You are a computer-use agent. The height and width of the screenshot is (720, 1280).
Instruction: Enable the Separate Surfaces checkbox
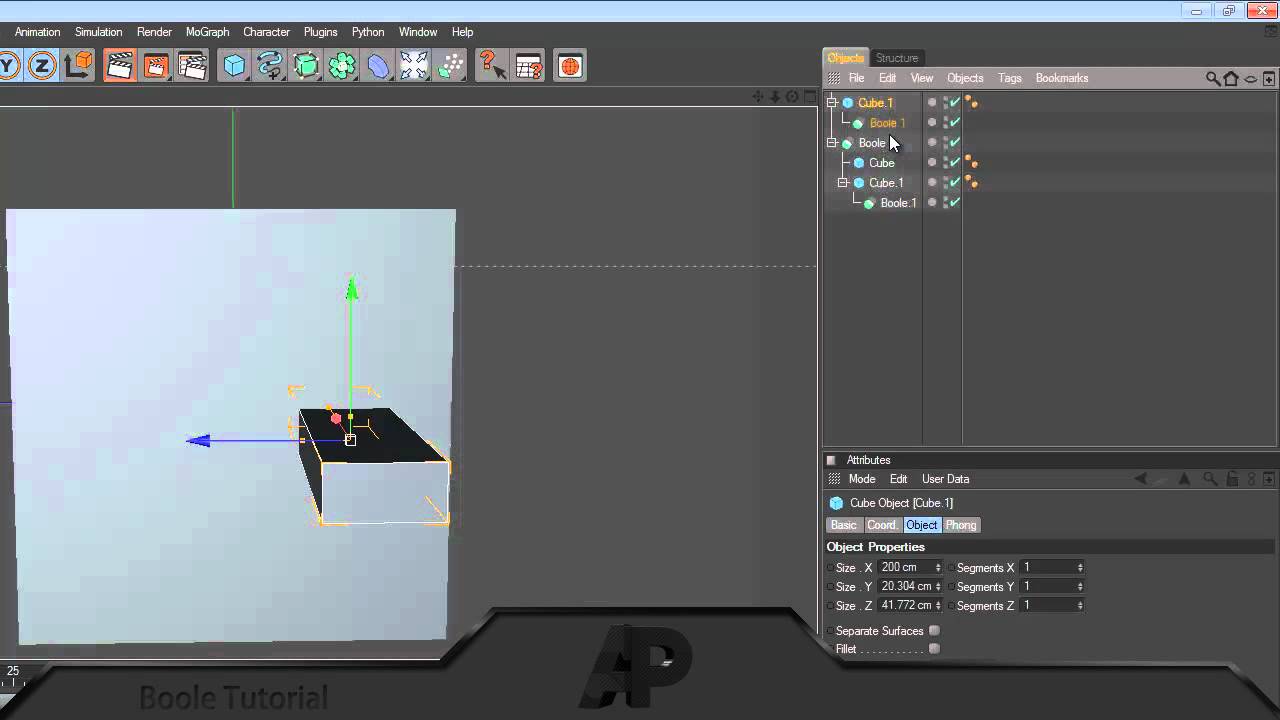[934, 631]
